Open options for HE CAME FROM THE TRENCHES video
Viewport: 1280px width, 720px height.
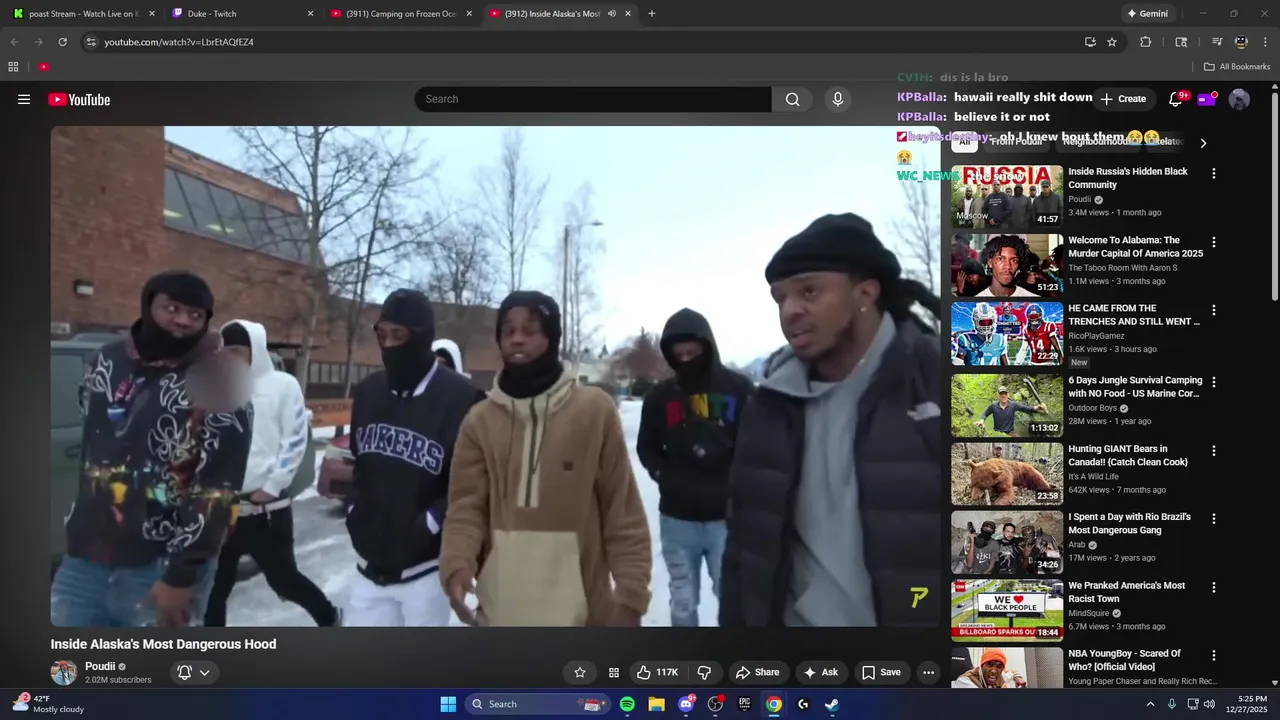click(x=1214, y=310)
